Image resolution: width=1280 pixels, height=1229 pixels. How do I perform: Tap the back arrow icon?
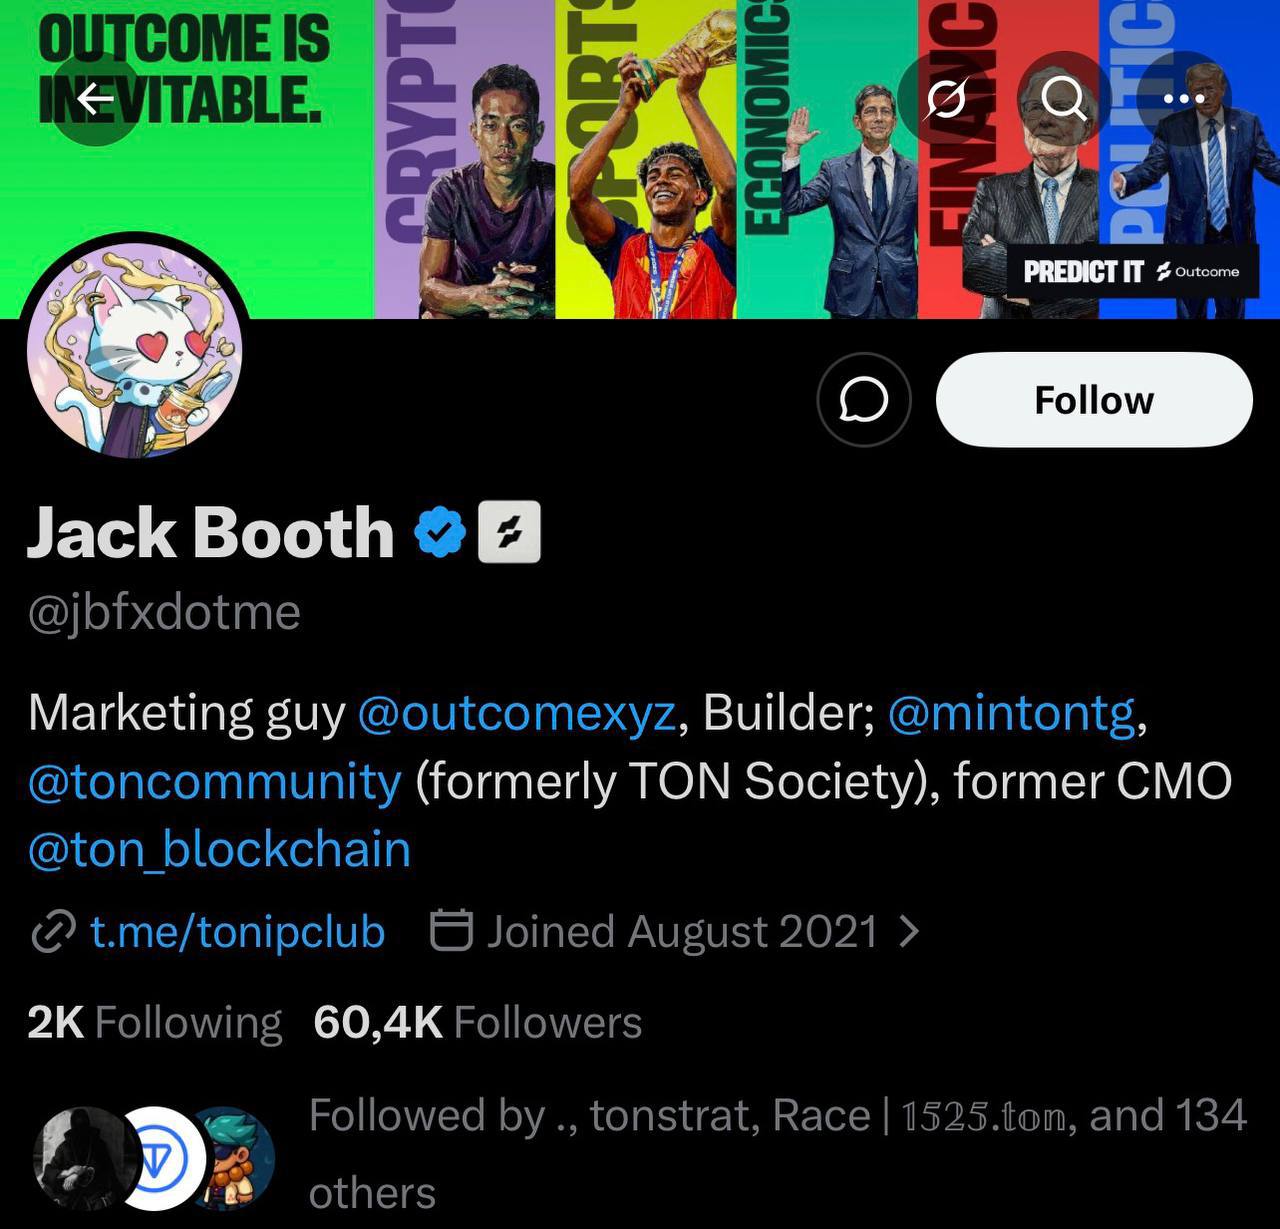coord(95,99)
